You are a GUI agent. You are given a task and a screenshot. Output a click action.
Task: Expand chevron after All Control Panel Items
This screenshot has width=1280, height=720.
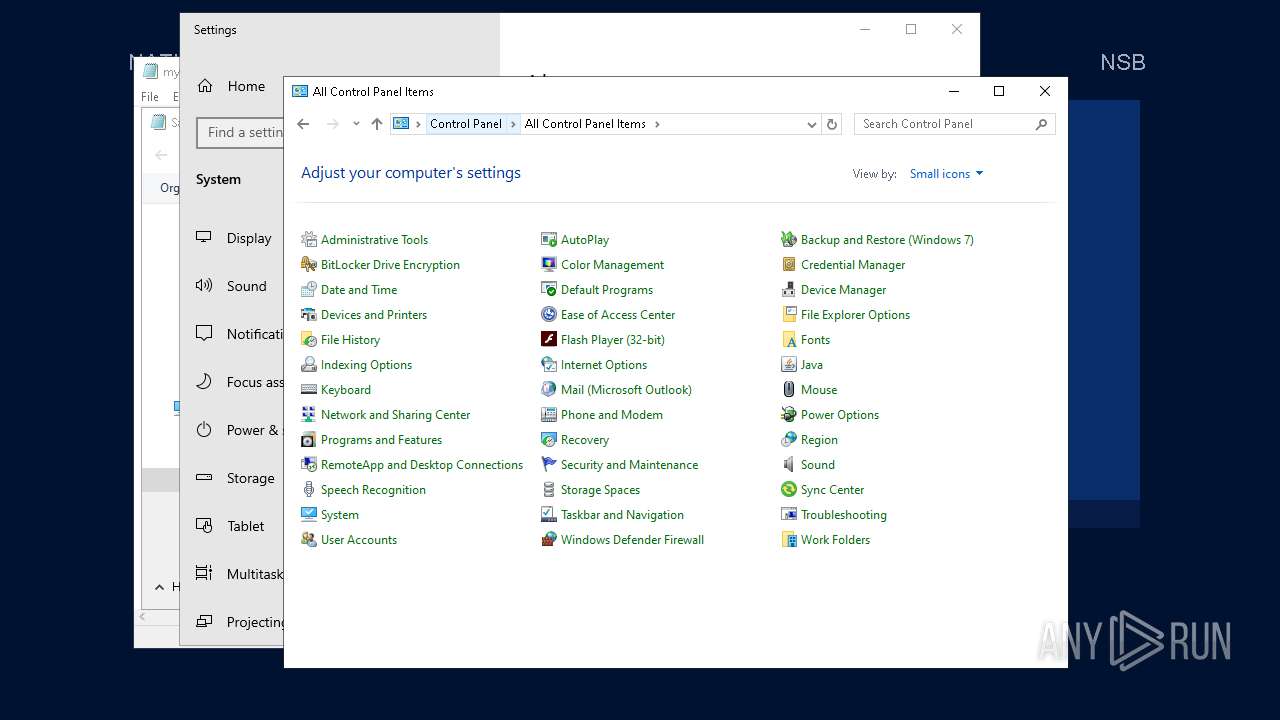click(x=657, y=124)
